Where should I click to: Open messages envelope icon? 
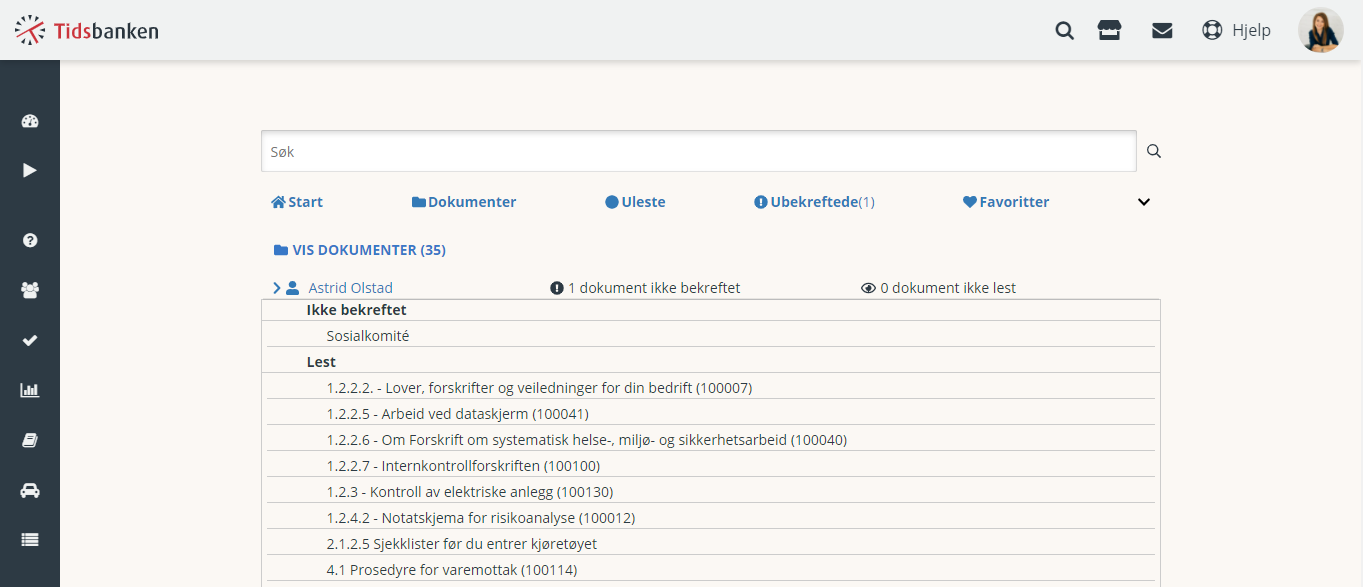pos(1162,30)
